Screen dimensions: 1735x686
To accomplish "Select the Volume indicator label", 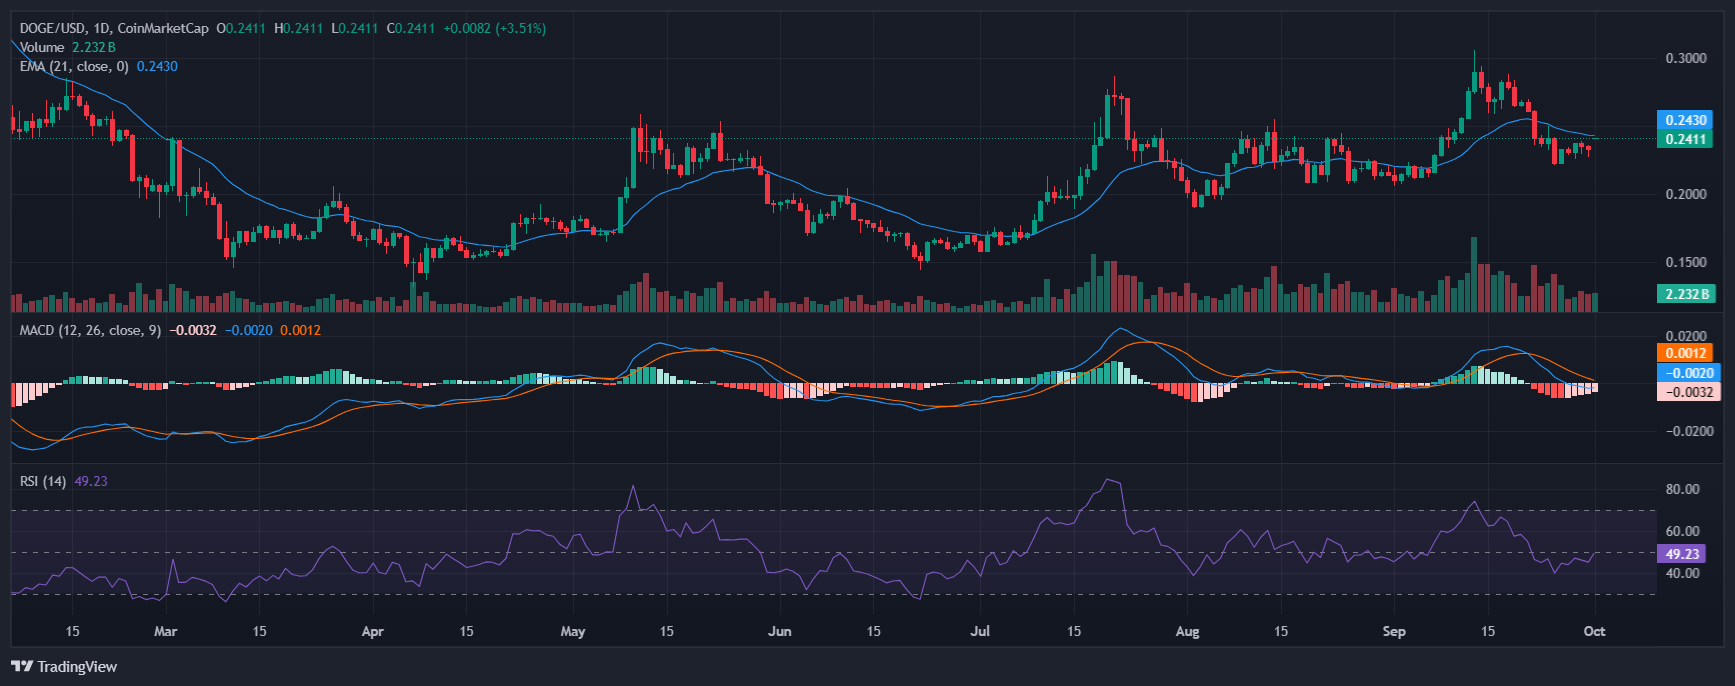I will pyautogui.click(x=42, y=47).
